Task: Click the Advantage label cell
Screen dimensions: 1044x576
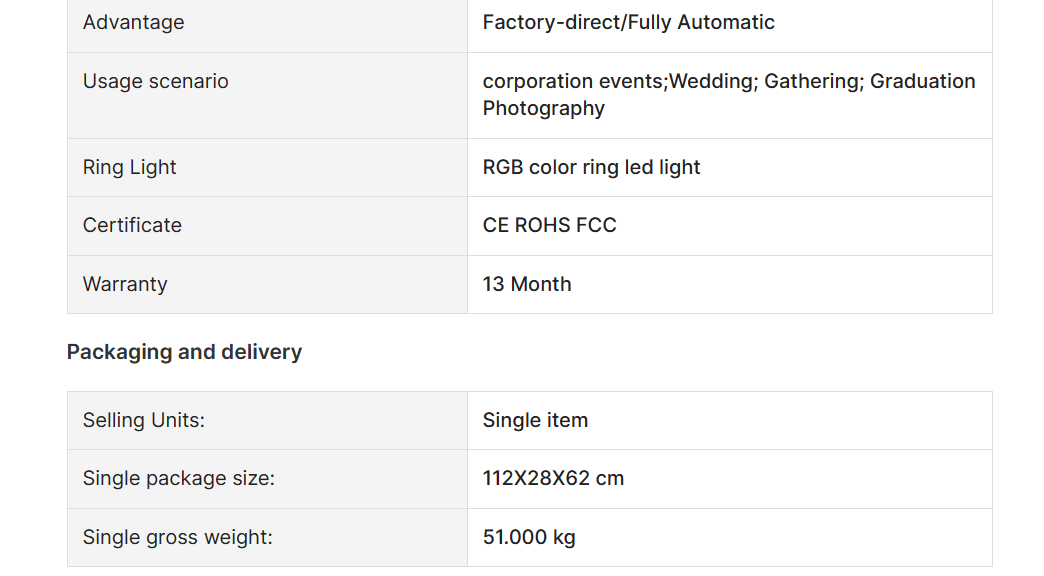Action: (267, 23)
